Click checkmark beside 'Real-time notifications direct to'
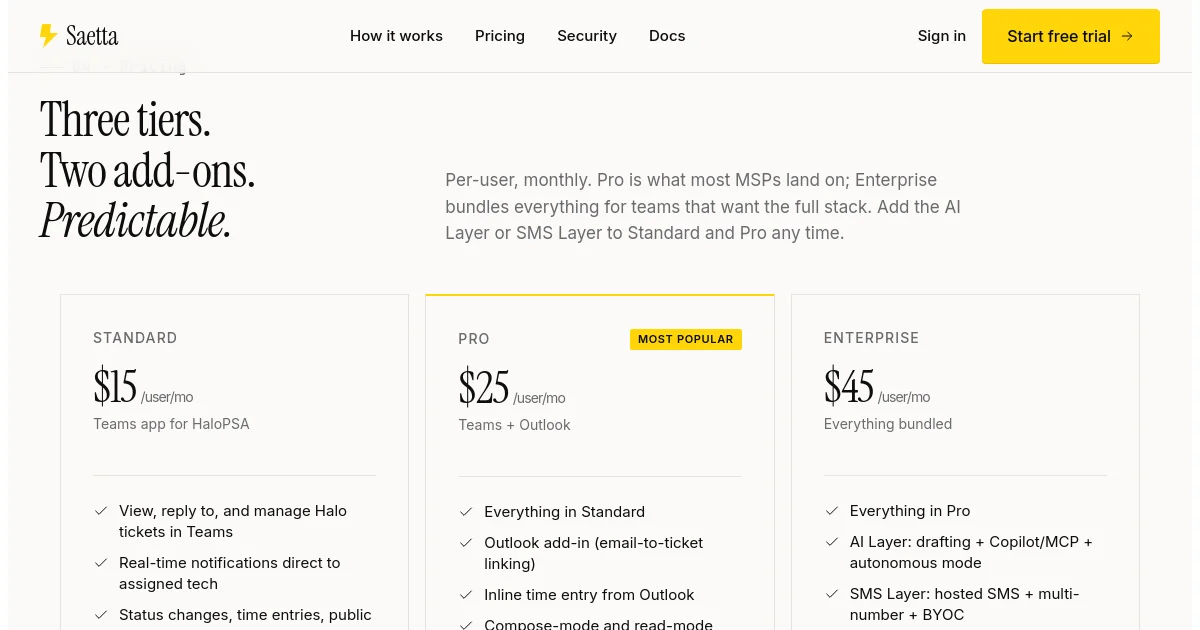Screen dimensions: 1200x630 [101, 563]
